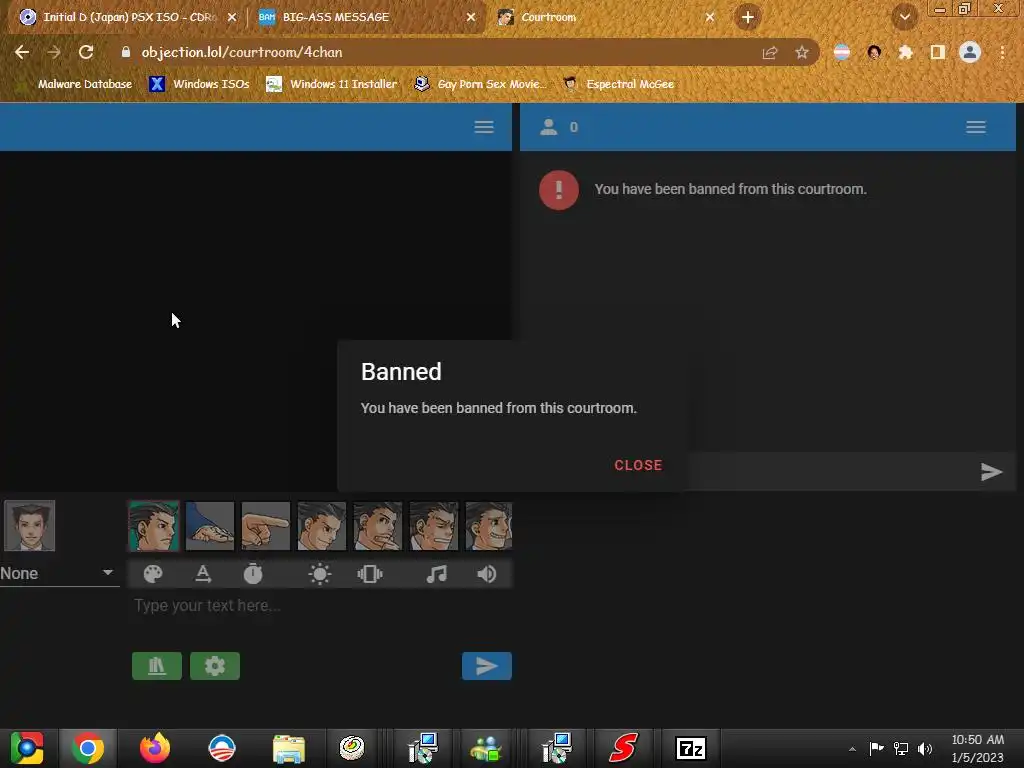The image size is (1024, 768).
Task: Choose the grinning Phoenix pose
Action: click(x=488, y=526)
